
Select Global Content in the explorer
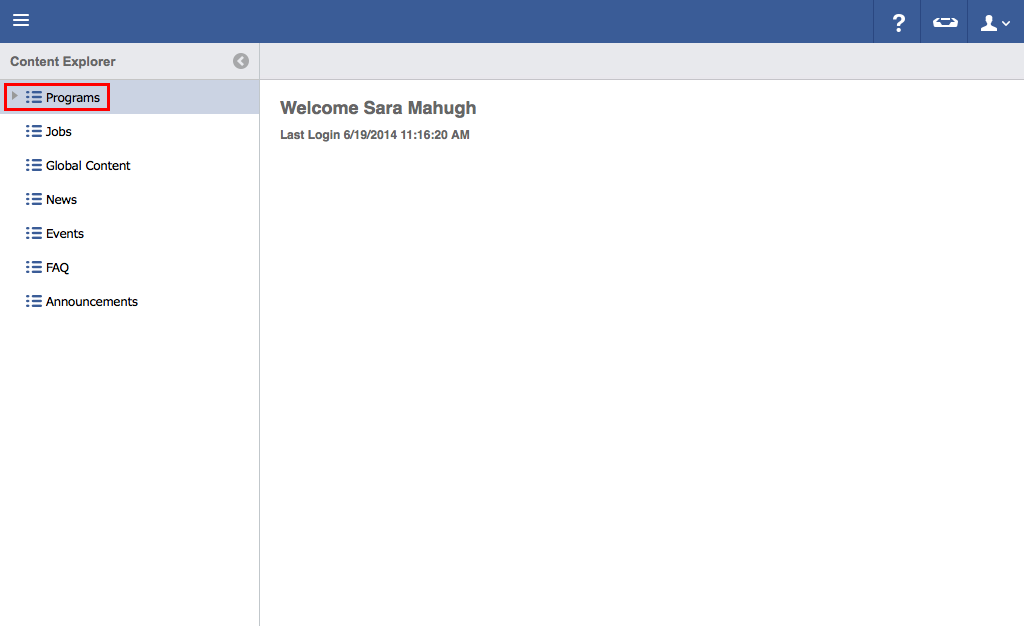click(88, 166)
